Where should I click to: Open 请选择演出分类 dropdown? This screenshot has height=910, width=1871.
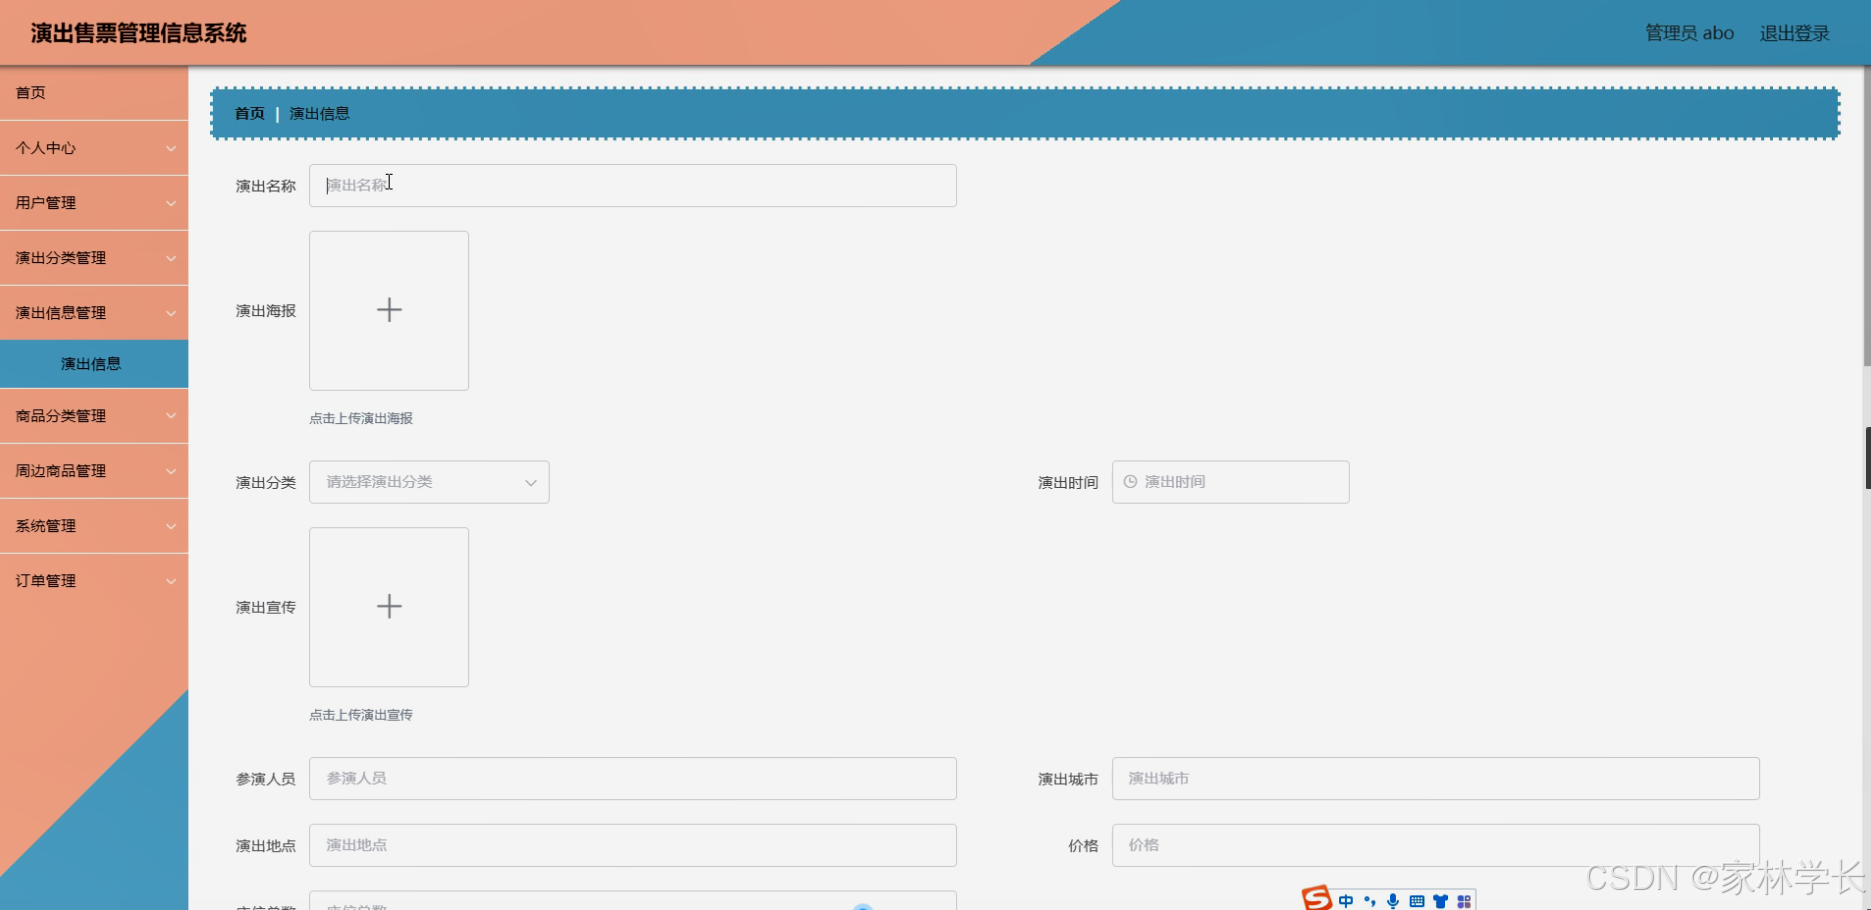[429, 482]
